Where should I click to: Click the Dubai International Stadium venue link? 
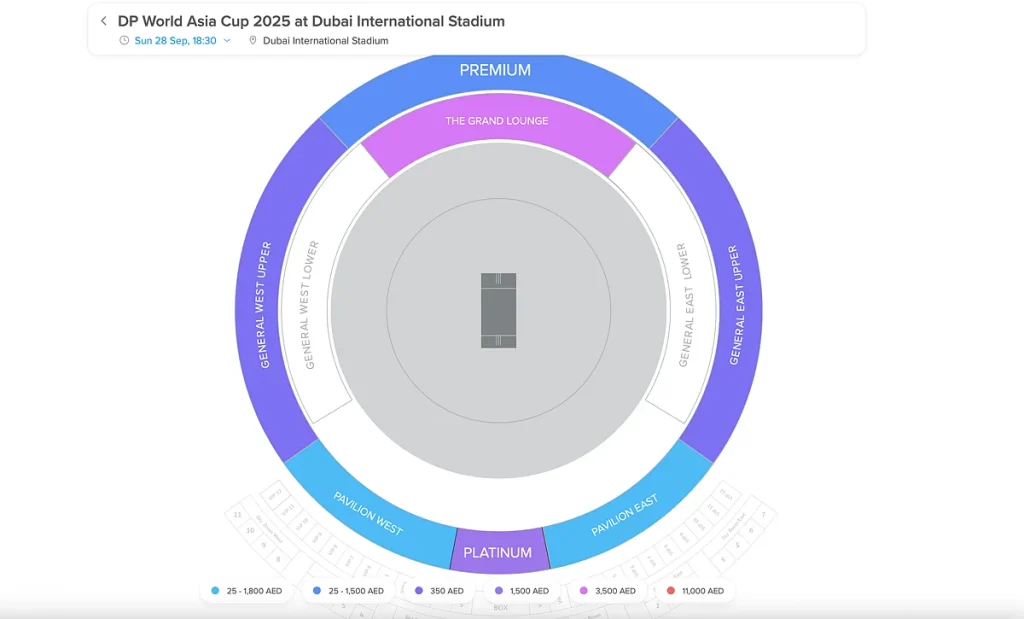point(325,41)
